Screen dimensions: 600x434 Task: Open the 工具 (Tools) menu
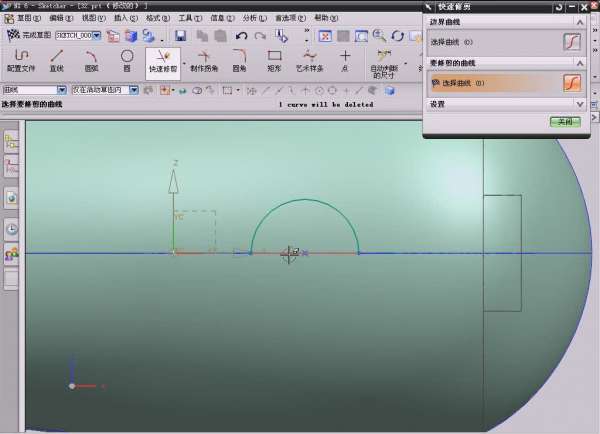[184, 18]
